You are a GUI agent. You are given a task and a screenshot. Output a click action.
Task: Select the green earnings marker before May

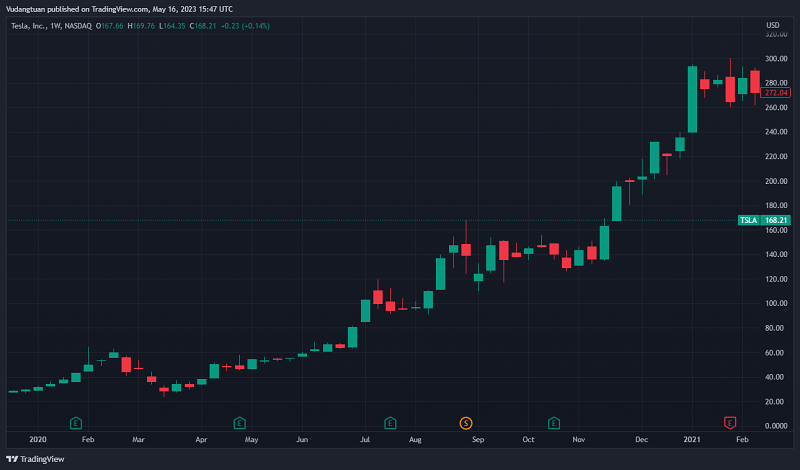pos(239,423)
